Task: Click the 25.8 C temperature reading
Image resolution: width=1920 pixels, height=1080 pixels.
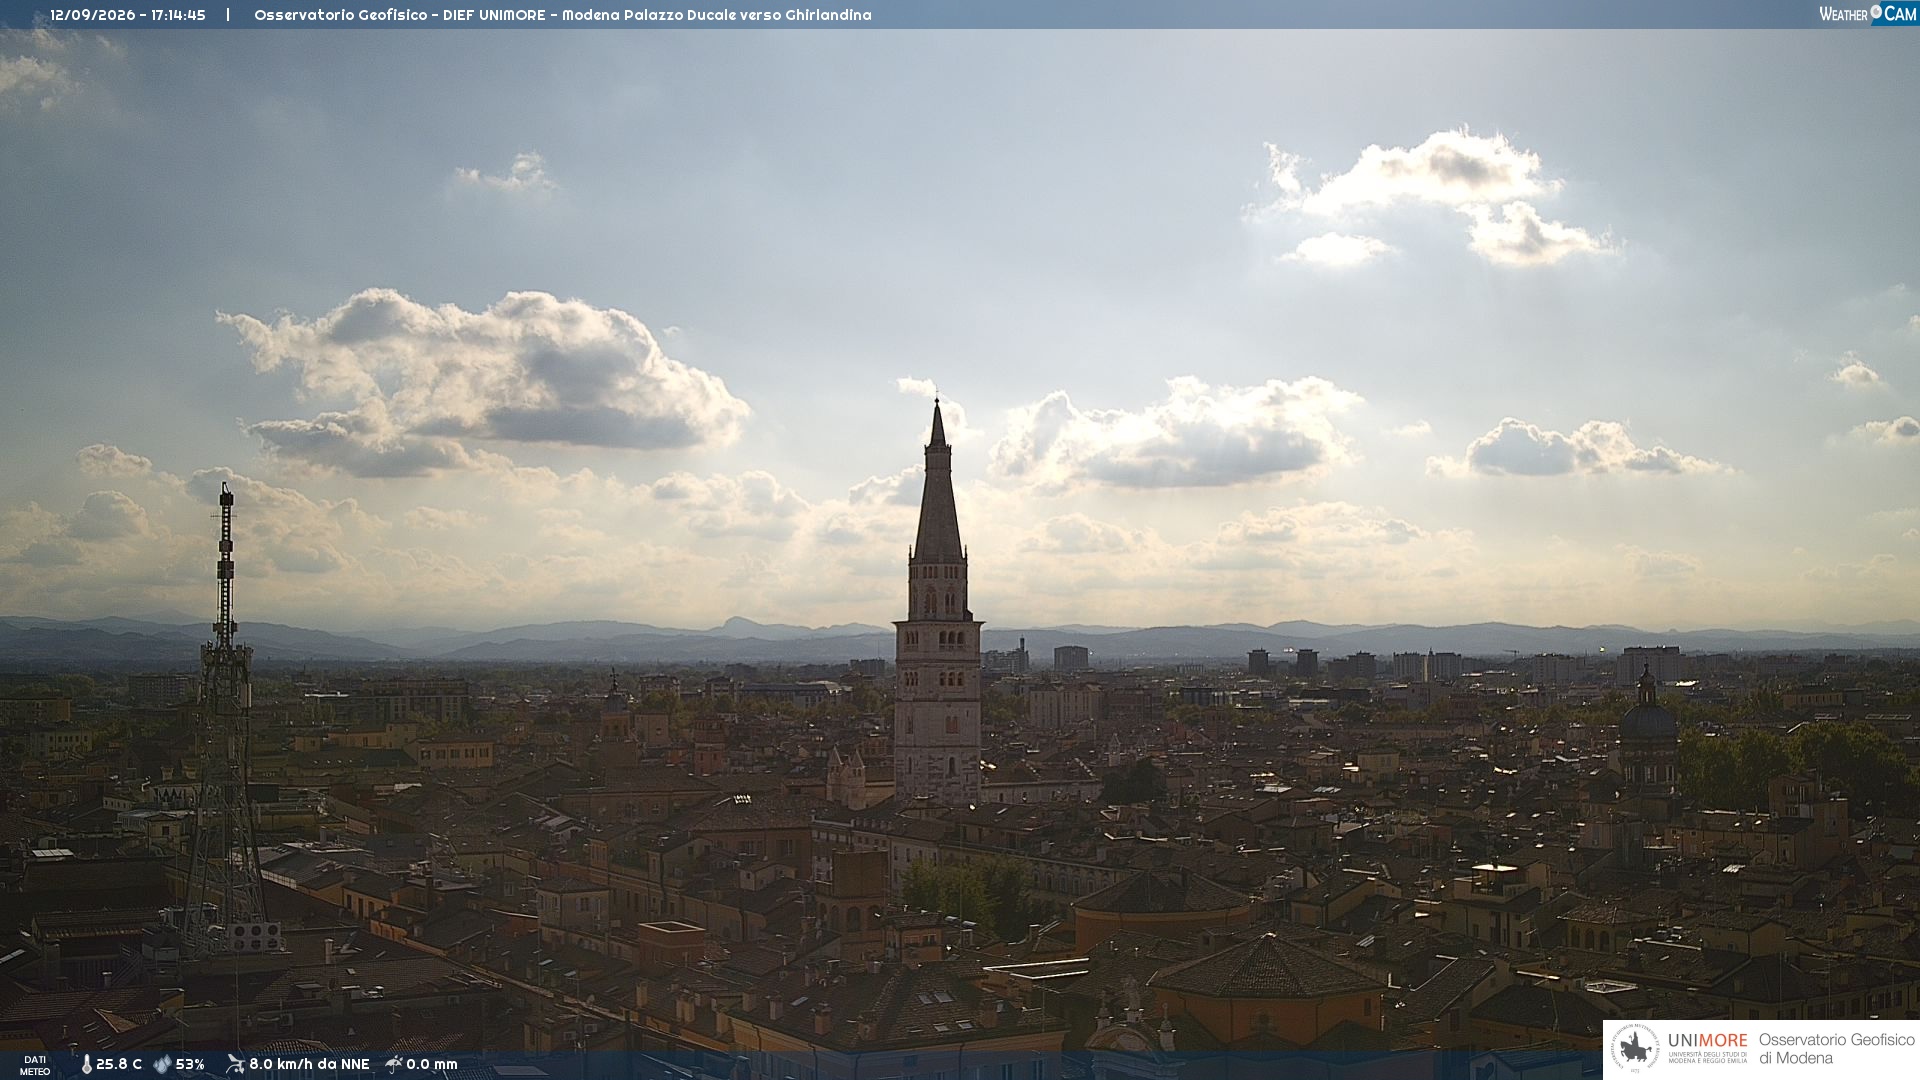Action: click(119, 1065)
